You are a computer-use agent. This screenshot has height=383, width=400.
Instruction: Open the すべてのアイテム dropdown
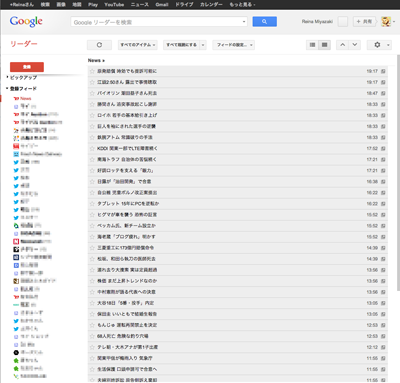(x=138, y=45)
